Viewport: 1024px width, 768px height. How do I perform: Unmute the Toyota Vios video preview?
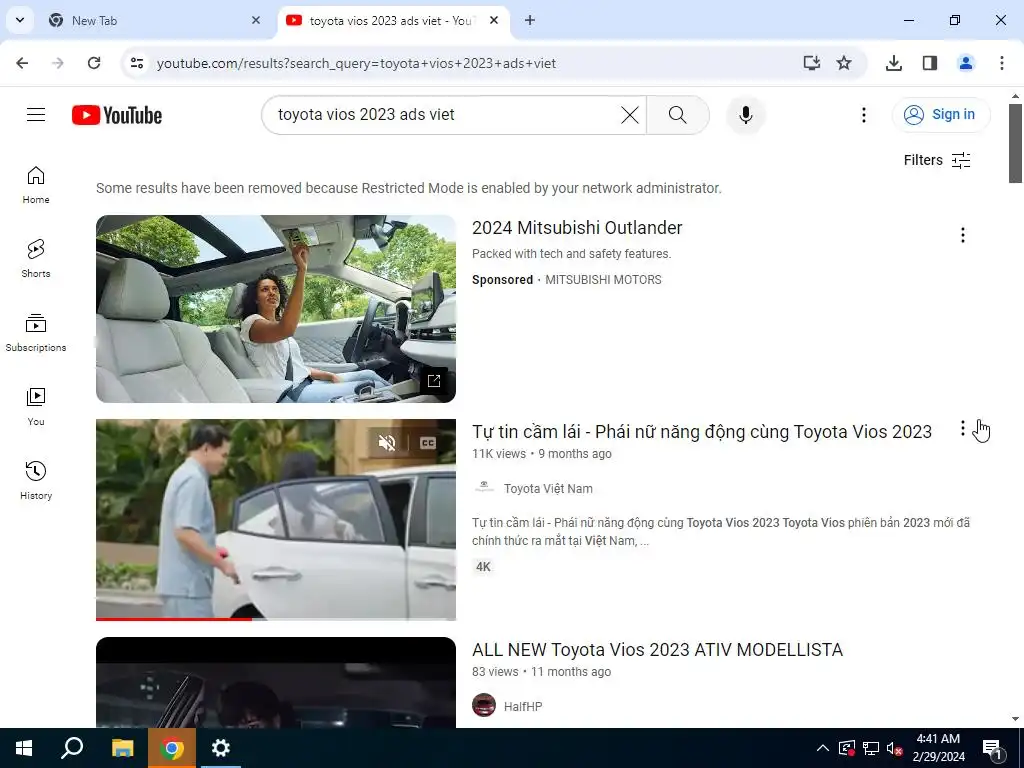pos(387,443)
